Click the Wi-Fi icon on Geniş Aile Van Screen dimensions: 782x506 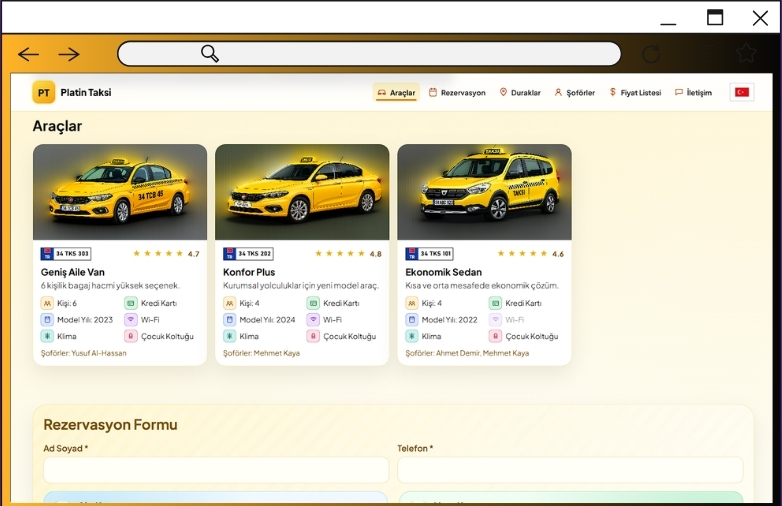(x=130, y=320)
